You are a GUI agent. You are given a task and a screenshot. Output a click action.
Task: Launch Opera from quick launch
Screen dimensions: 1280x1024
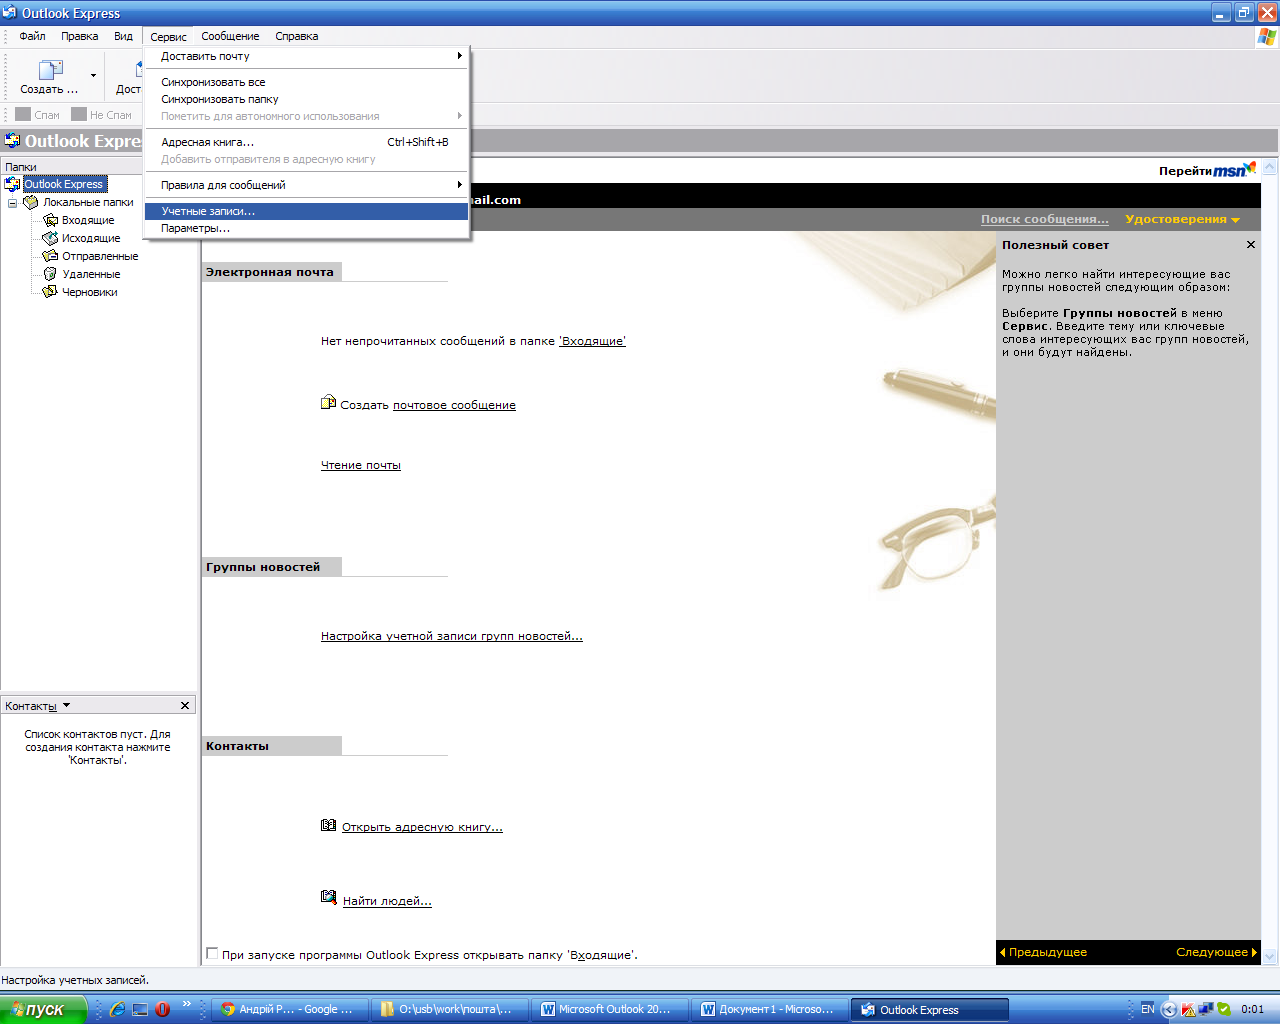[163, 1009]
